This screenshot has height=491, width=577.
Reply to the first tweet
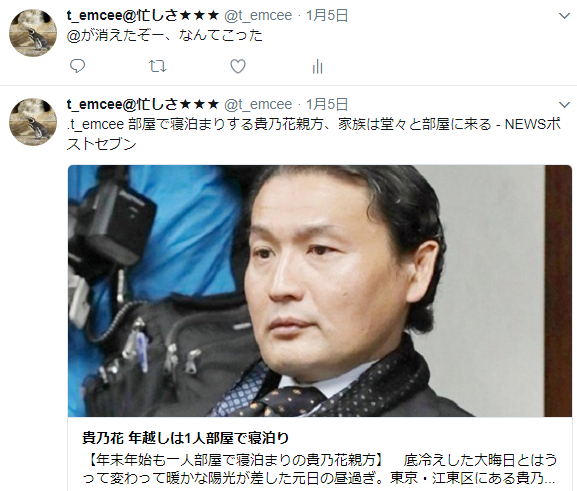click(x=77, y=66)
